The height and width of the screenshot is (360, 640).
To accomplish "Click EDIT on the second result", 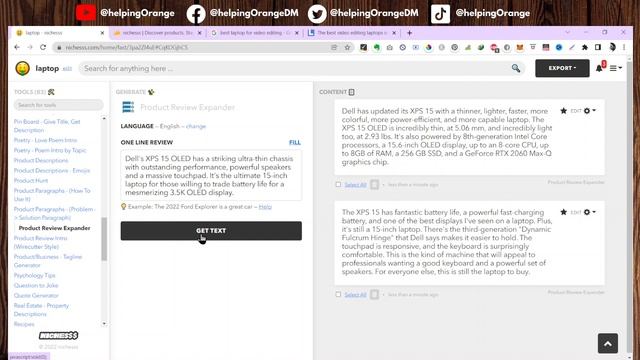I will point(576,212).
